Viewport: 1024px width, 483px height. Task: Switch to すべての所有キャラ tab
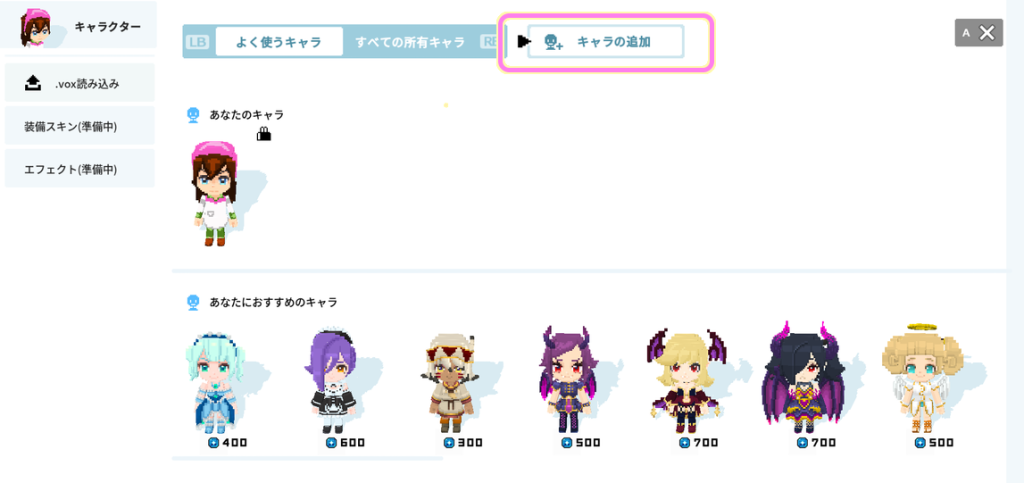(x=410, y=42)
